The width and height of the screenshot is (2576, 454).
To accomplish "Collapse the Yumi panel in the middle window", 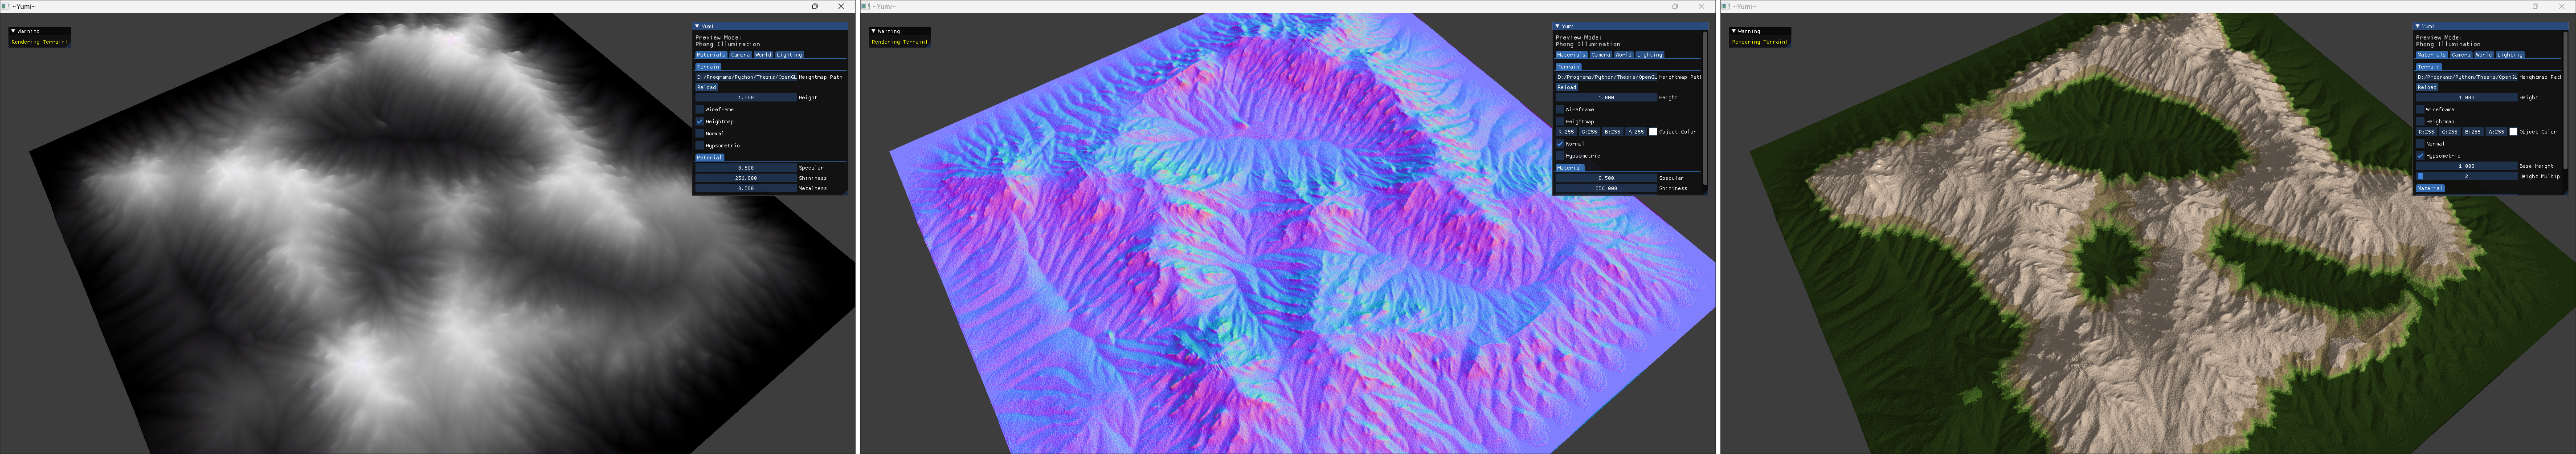I will coord(1558,26).
